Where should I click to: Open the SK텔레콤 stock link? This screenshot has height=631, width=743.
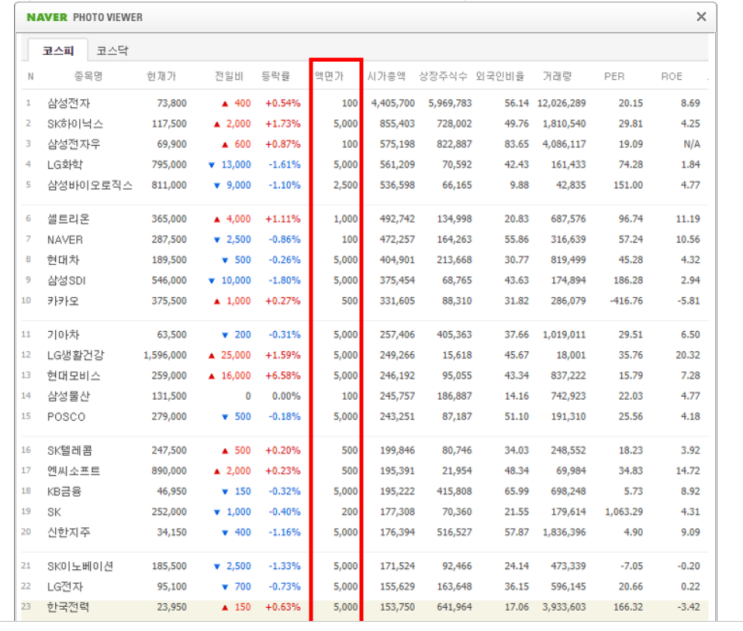[70, 450]
